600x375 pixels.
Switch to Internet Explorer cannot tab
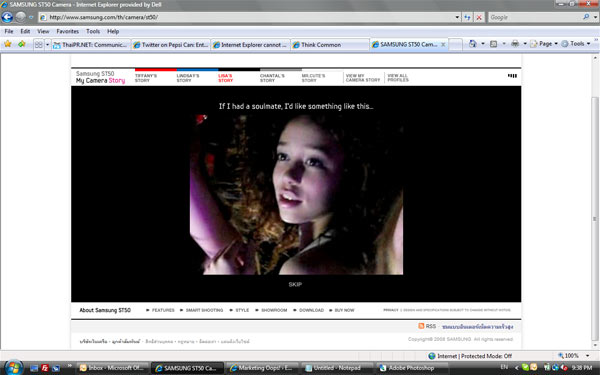coord(251,45)
